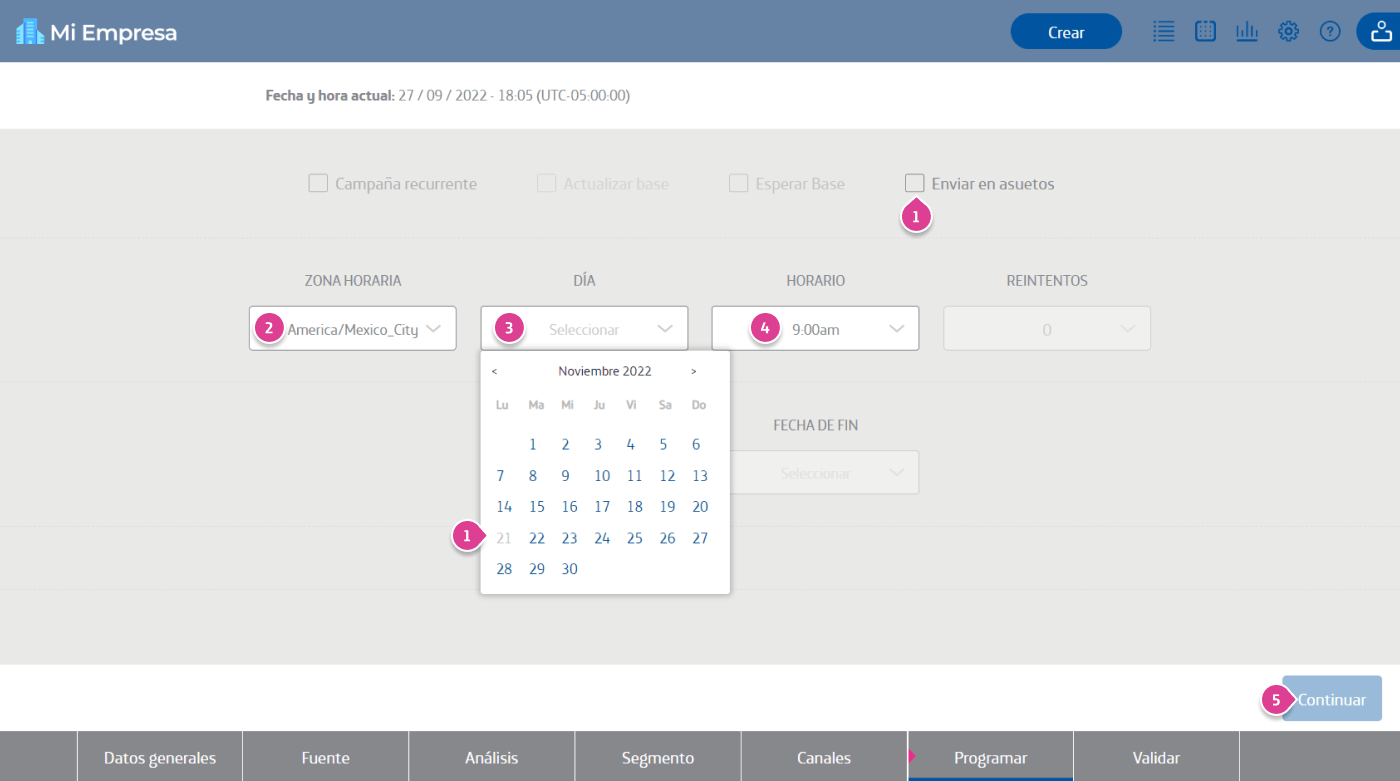The height and width of the screenshot is (781, 1400).
Task: Open the Reintentos dropdown
Action: coord(1047,328)
